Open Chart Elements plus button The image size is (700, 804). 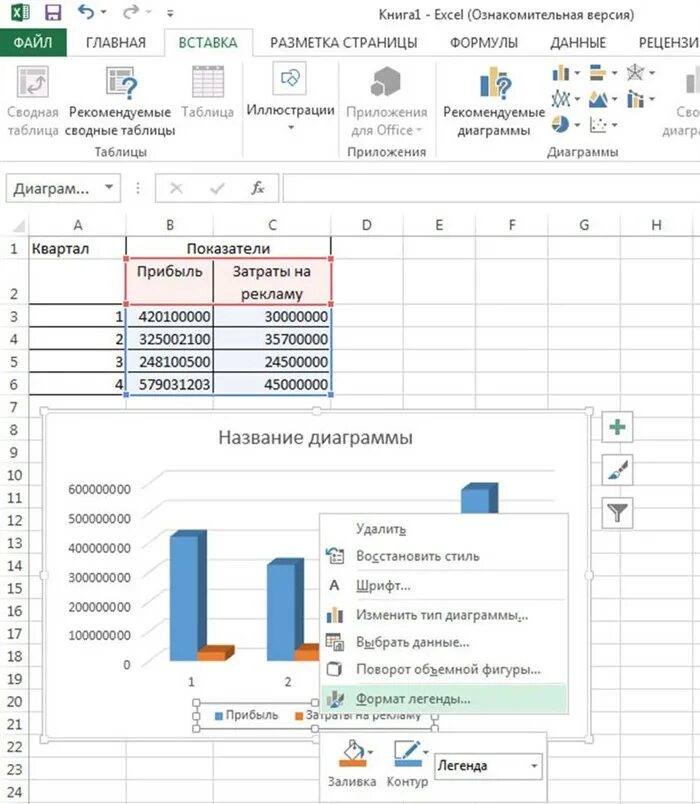click(617, 427)
